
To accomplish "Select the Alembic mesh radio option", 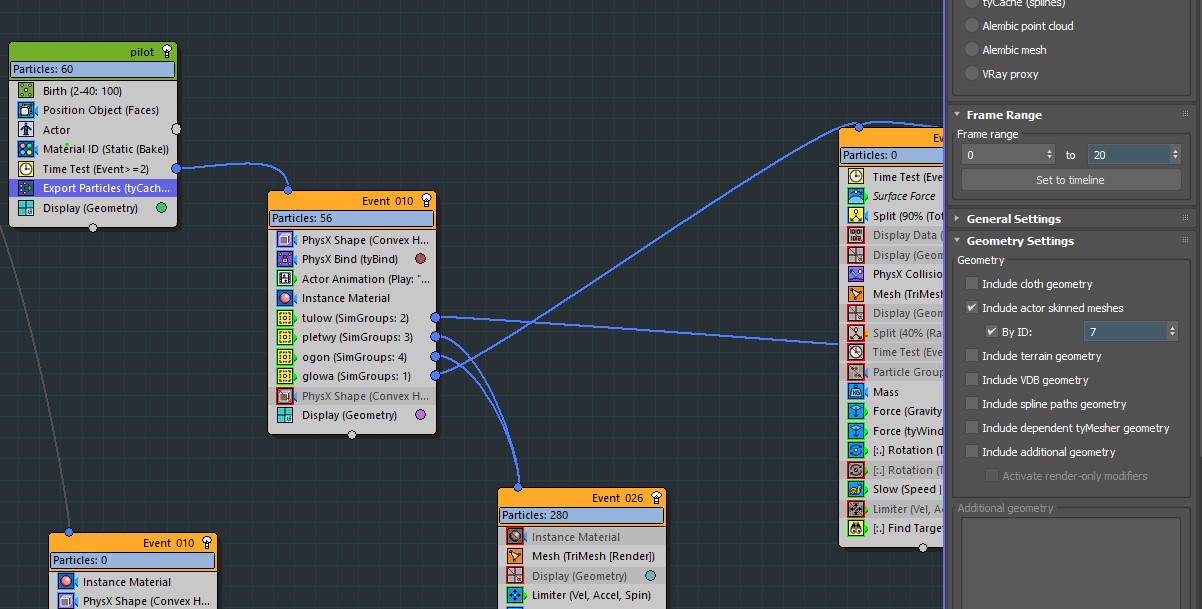I will click(x=972, y=50).
